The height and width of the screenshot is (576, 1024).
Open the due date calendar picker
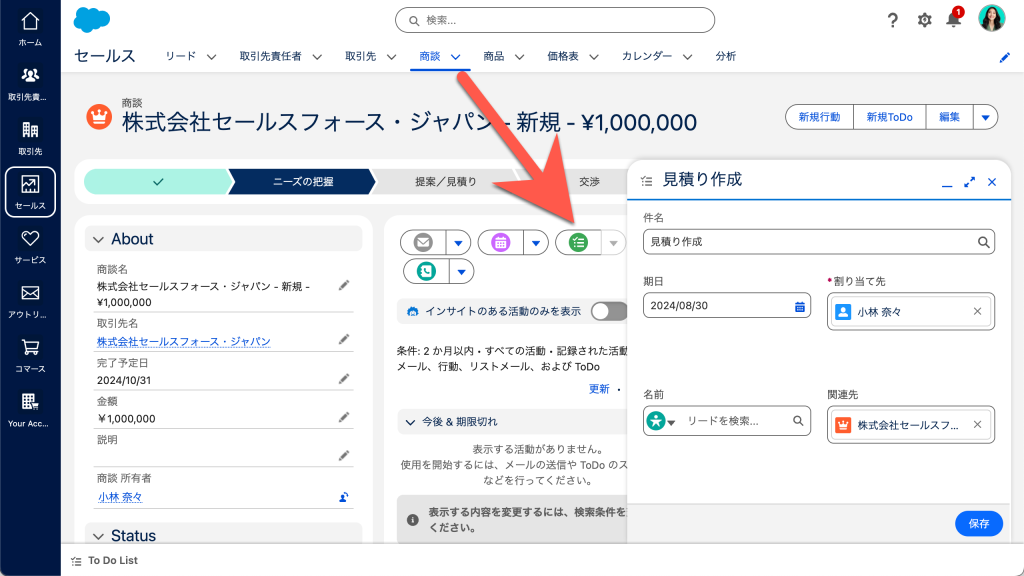799,306
